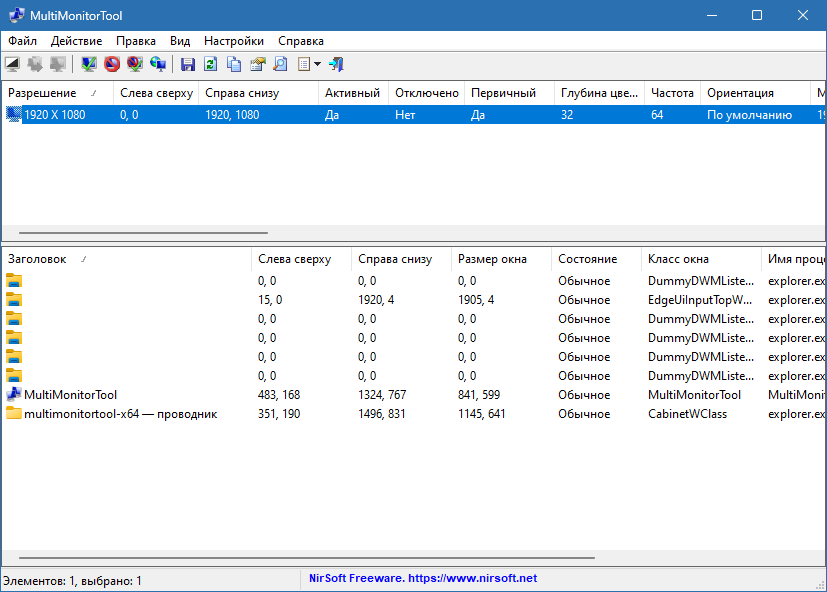827x592 pixels.
Task: Click the MultiMonitorTool row app icon
Action: click(x=14, y=394)
